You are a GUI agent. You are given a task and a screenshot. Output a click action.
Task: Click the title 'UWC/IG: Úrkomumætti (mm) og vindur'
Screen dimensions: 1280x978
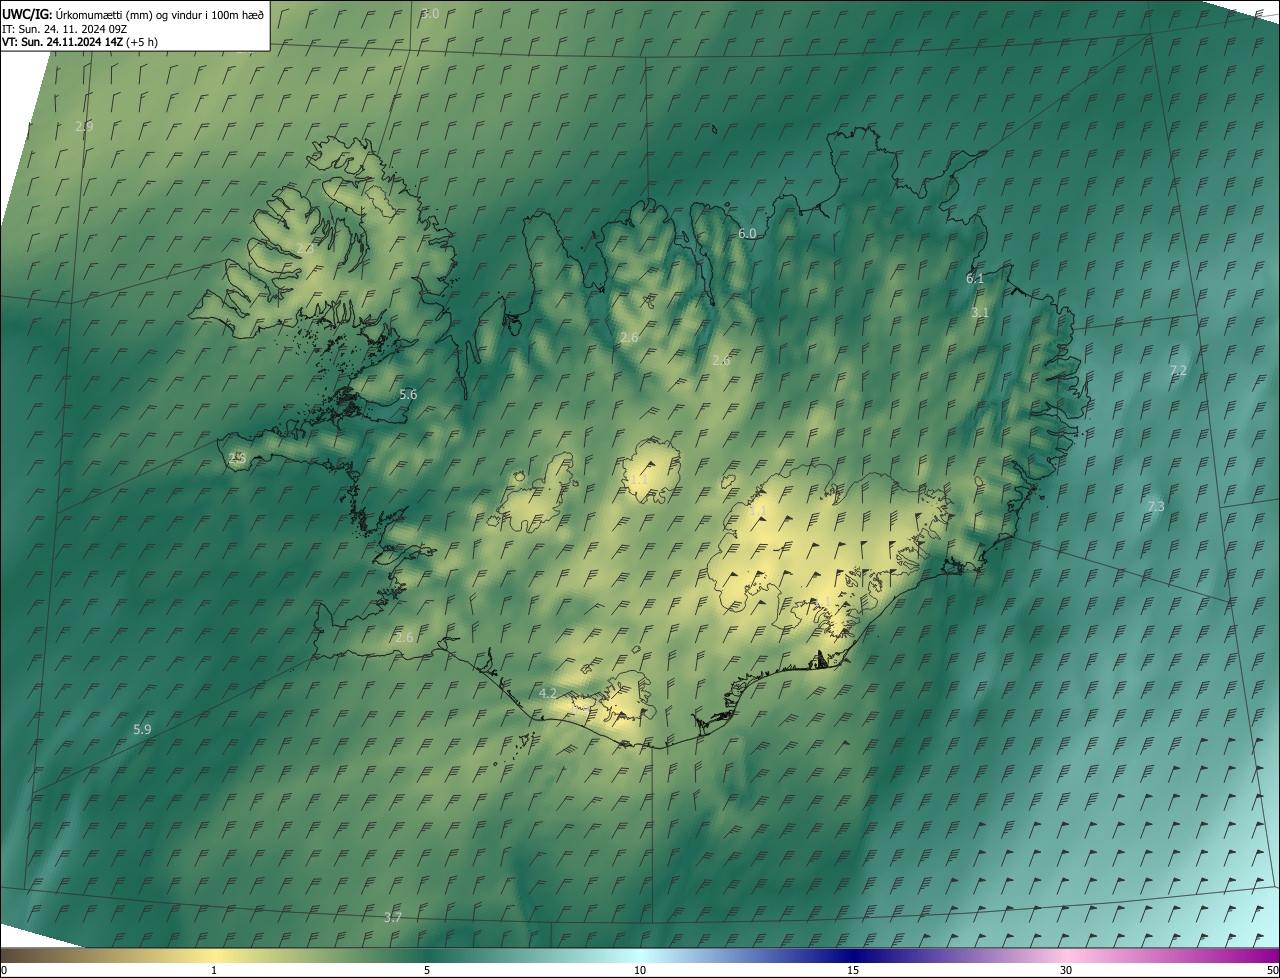133,13
